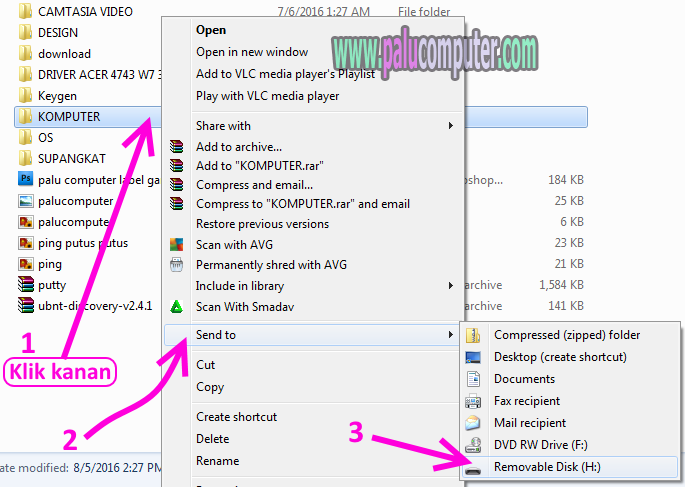
Task: Expand the Send to submenu arrow
Action: (450, 335)
